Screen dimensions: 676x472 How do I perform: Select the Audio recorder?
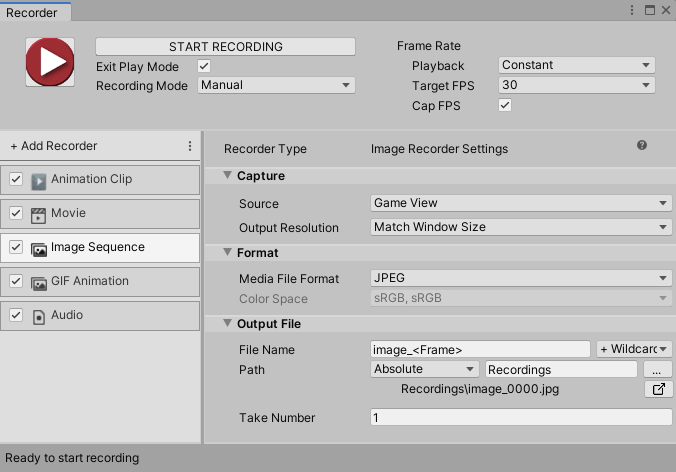point(100,316)
